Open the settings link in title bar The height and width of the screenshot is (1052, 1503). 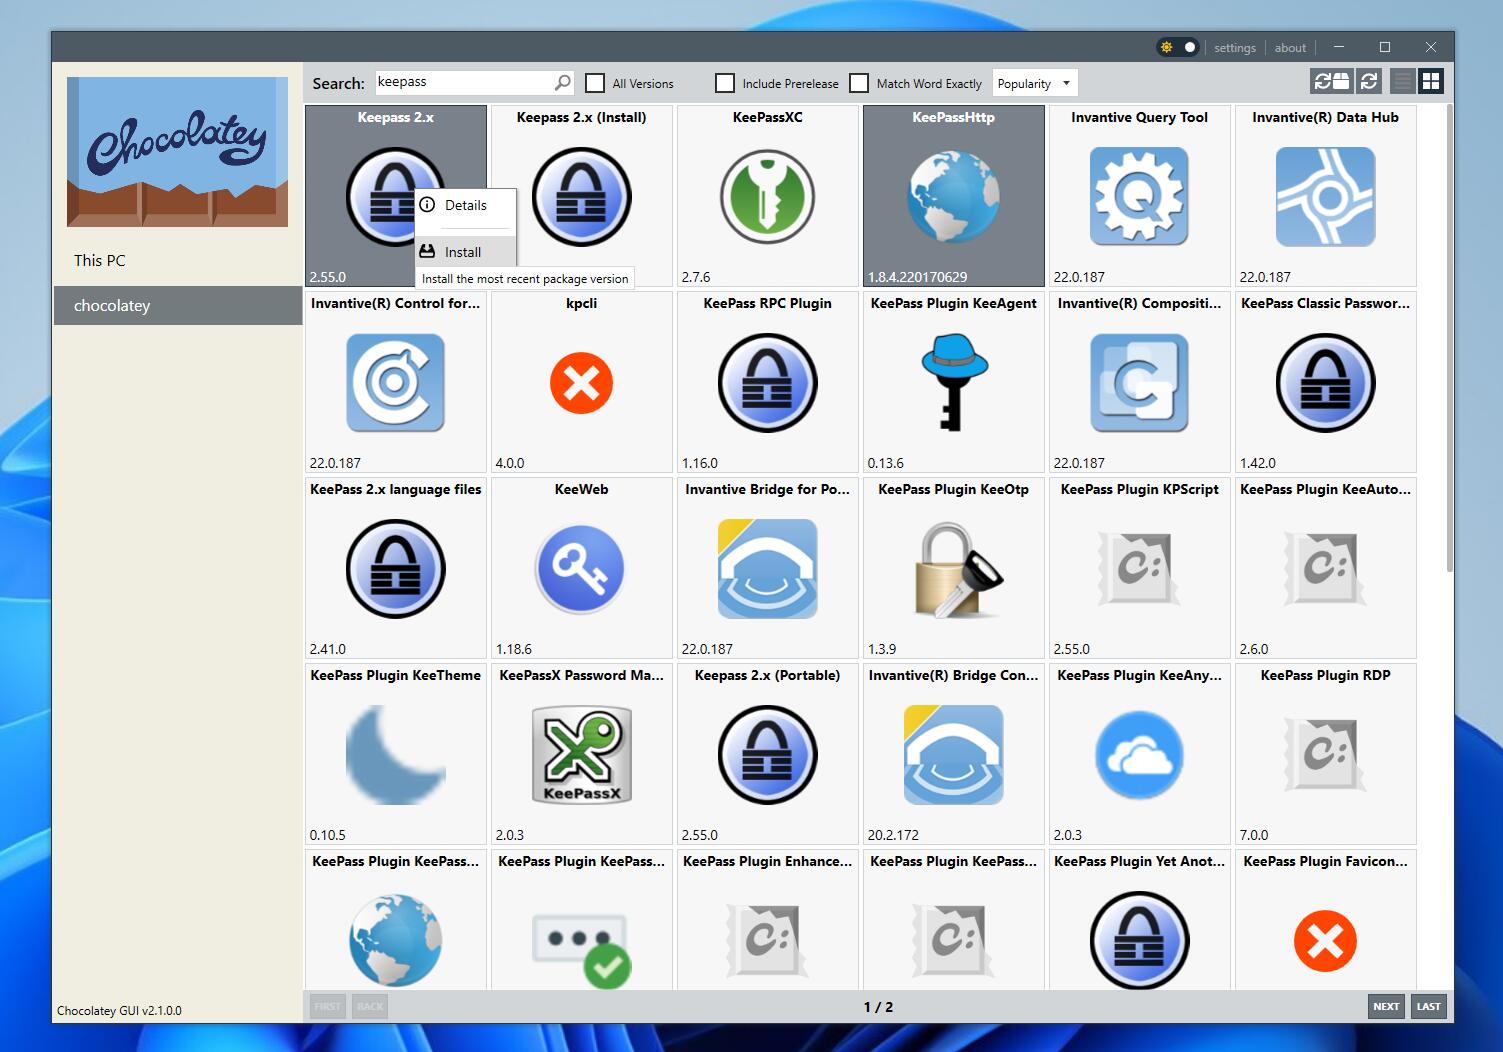tap(1235, 48)
